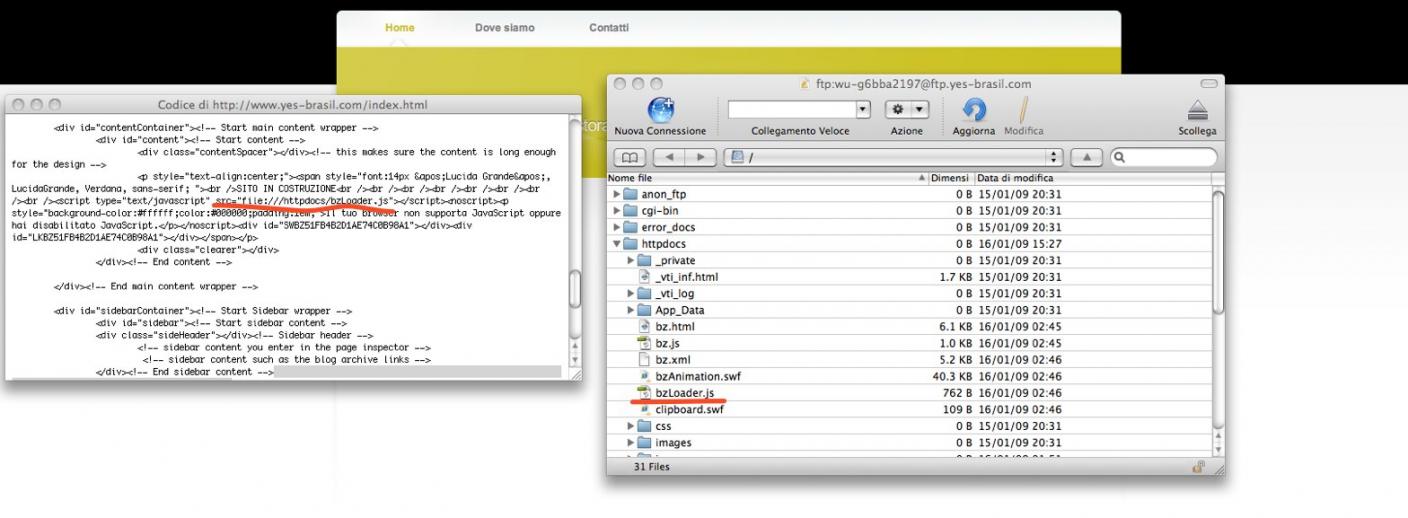The image size is (1408, 518).
Task: Click the FTP window toolbar toggle pill button
Action: 1208,84
